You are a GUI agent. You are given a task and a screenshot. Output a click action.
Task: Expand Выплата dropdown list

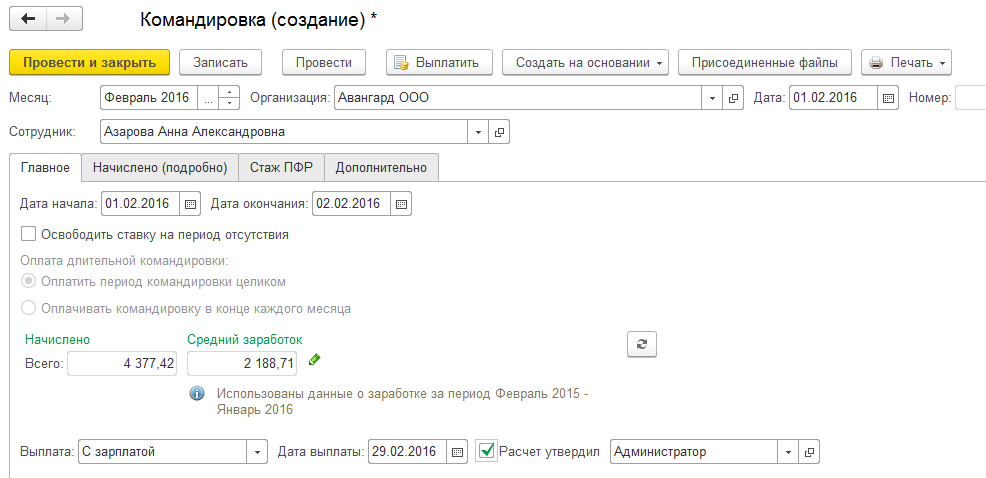click(257, 452)
